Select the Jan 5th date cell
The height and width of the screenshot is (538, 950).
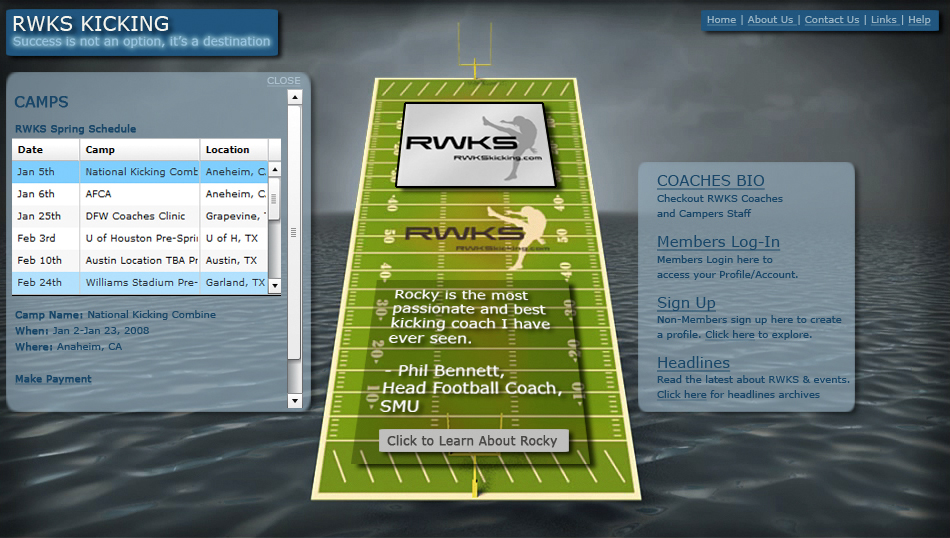coord(45,172)
